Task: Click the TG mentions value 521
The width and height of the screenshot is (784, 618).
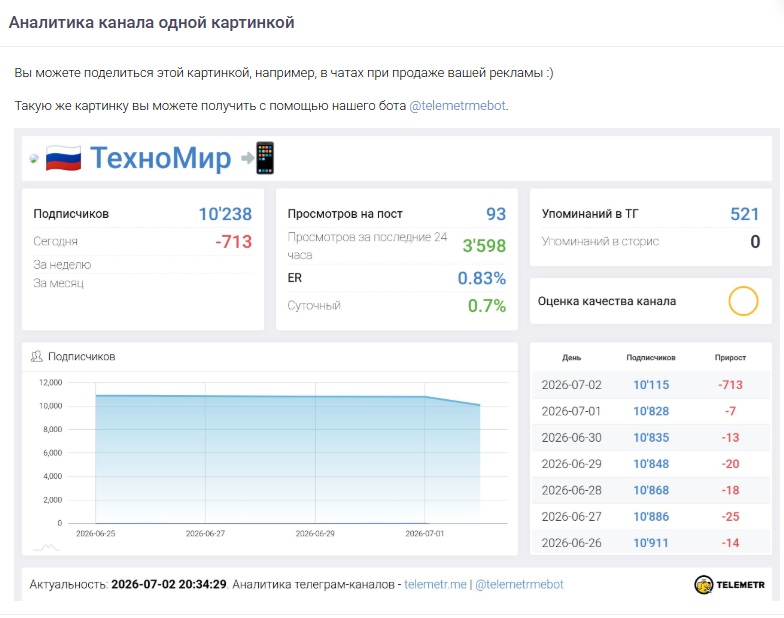Action: (744, 214)
